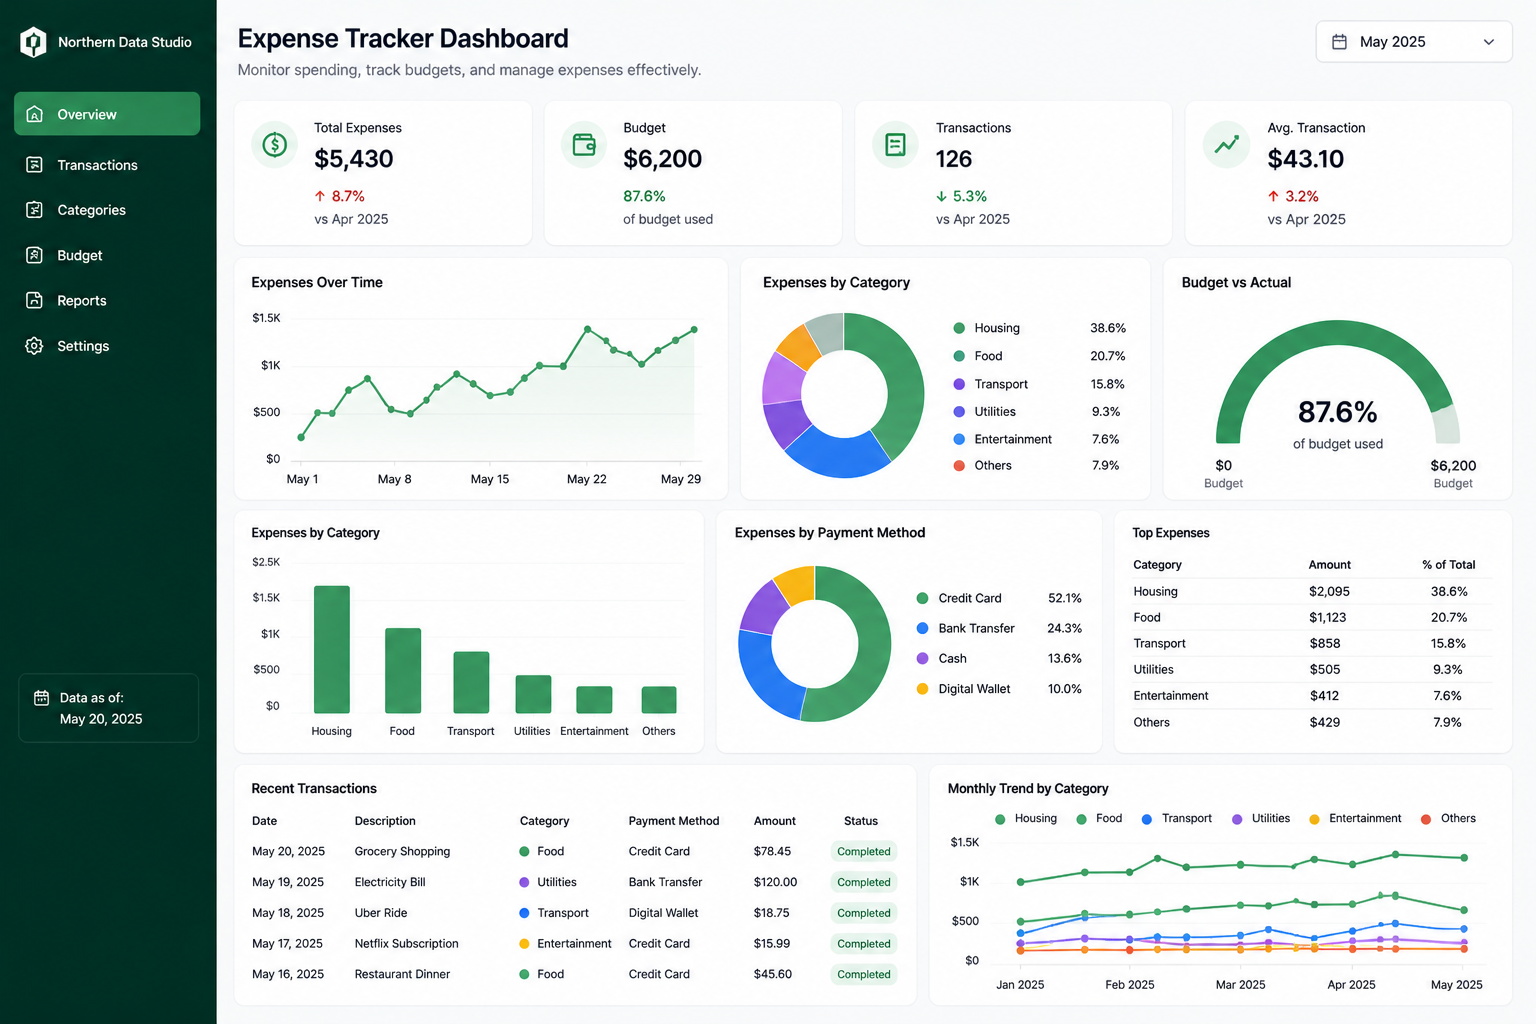The image size is (1536, 1024).
Task: Click the 87.6% value inside the gauge
Action: [1338, 412]
